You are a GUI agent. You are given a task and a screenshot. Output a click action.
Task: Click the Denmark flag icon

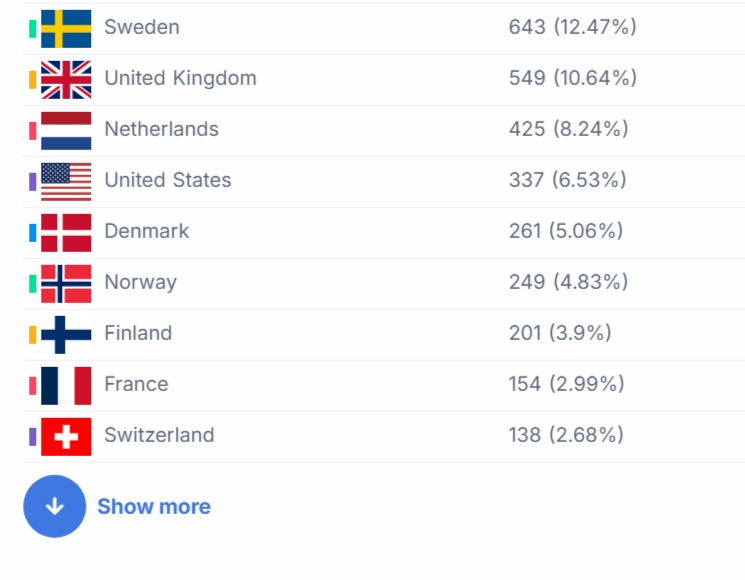pos(66,232)
